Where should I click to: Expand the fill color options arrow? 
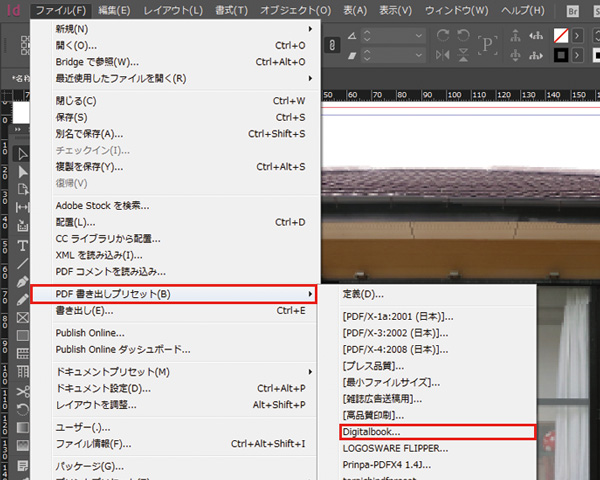[577, 36]
